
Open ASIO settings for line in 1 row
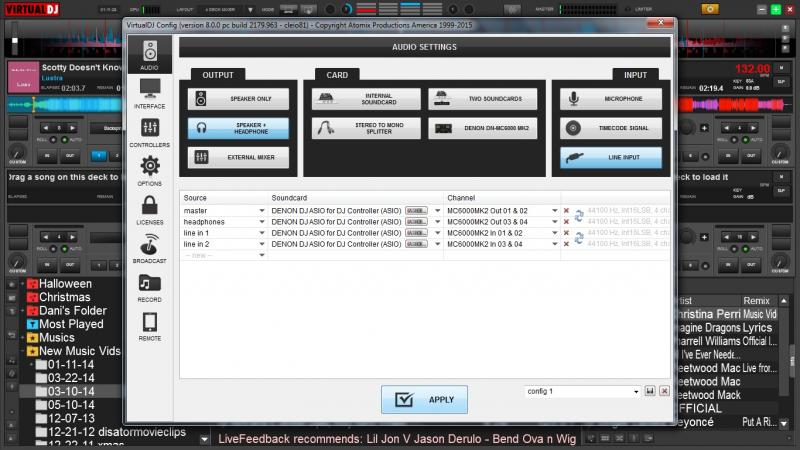click(x=416, y=233)
